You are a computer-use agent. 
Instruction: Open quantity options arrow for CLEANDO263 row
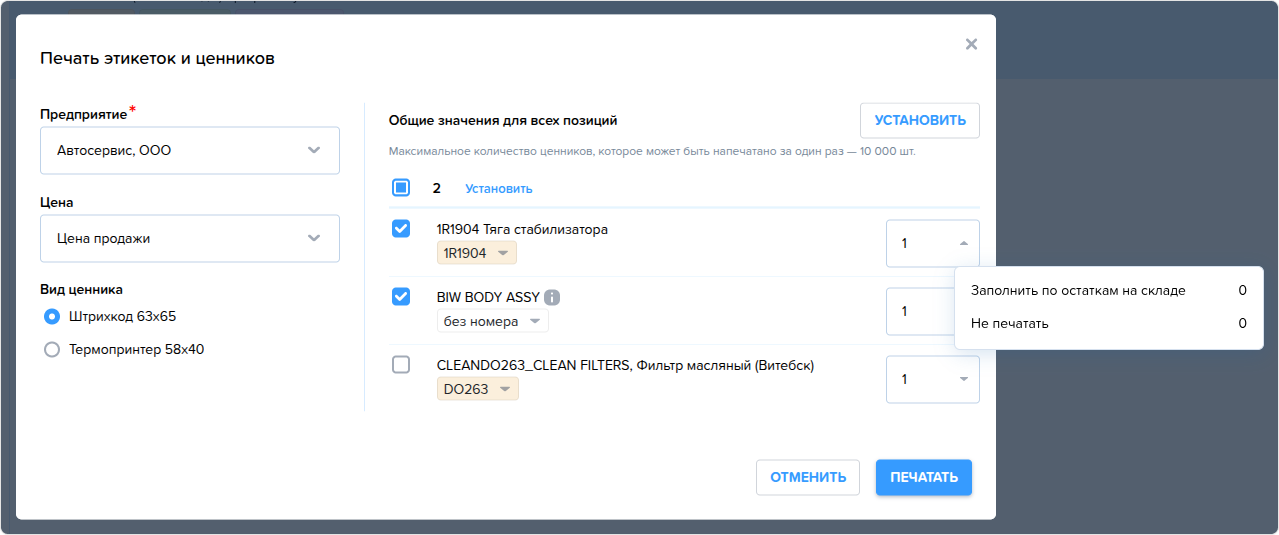963,379
